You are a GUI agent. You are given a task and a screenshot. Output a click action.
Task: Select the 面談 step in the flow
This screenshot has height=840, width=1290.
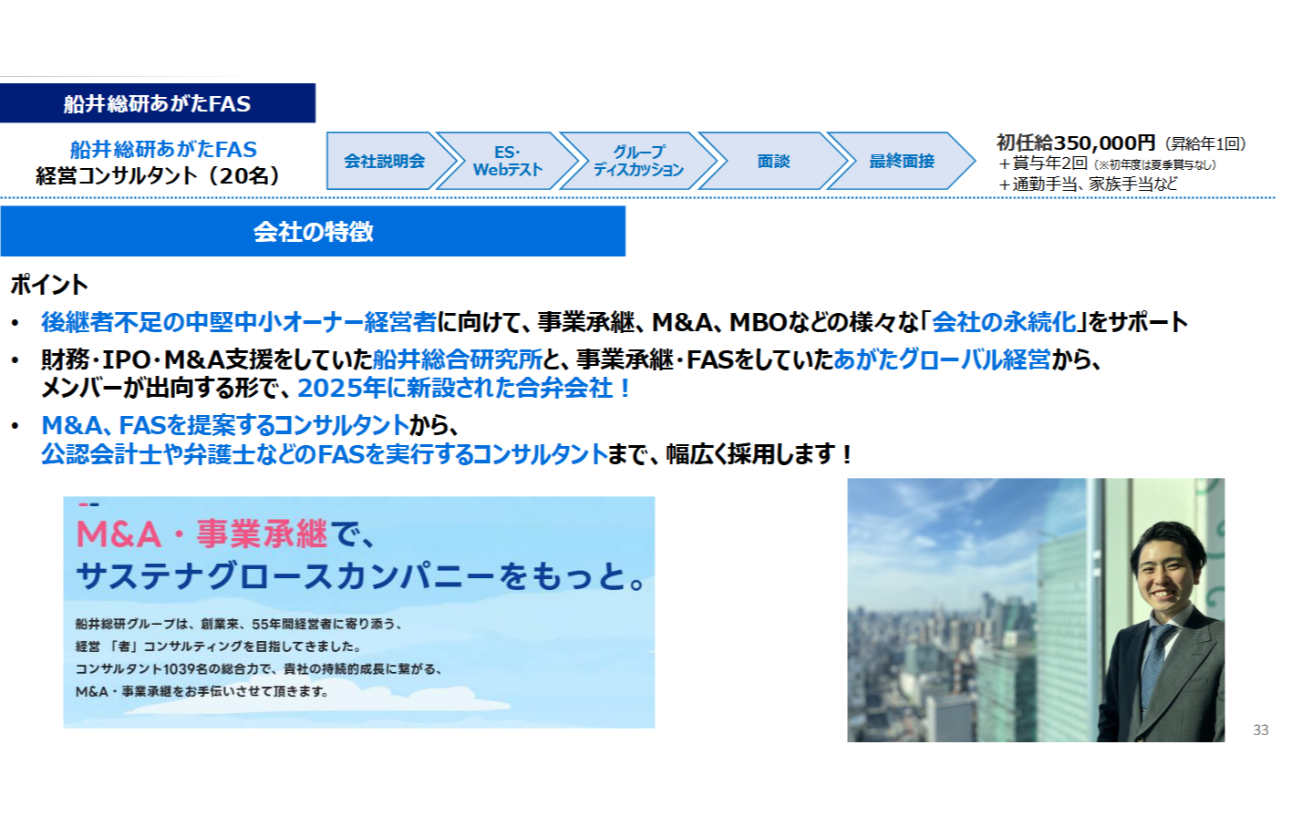click(x=772, y=161)
